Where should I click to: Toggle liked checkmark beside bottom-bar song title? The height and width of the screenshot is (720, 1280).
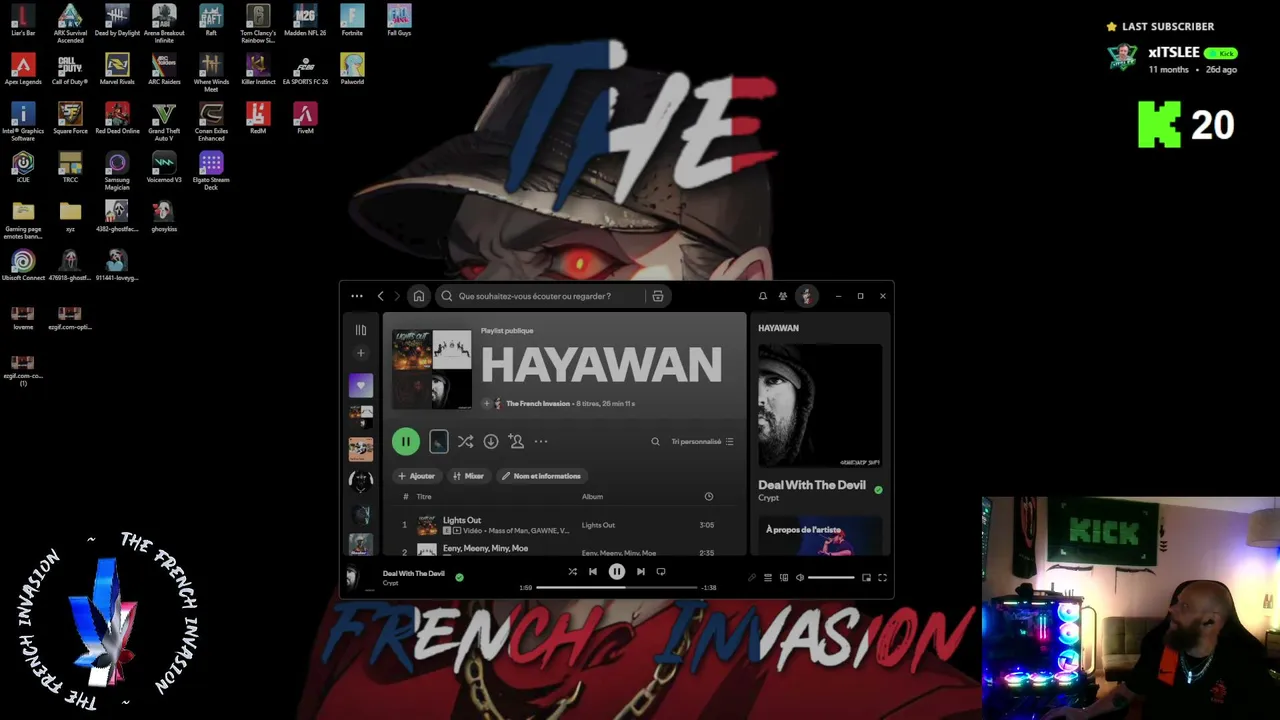click(x=459, y=577)
